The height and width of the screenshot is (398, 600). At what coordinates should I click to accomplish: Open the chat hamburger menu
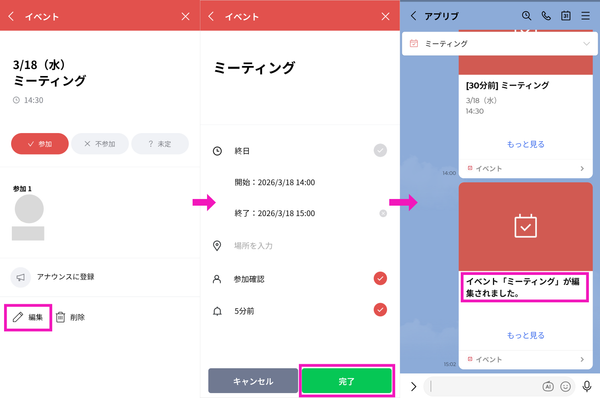pyautogui.click(x=585, y=16)
